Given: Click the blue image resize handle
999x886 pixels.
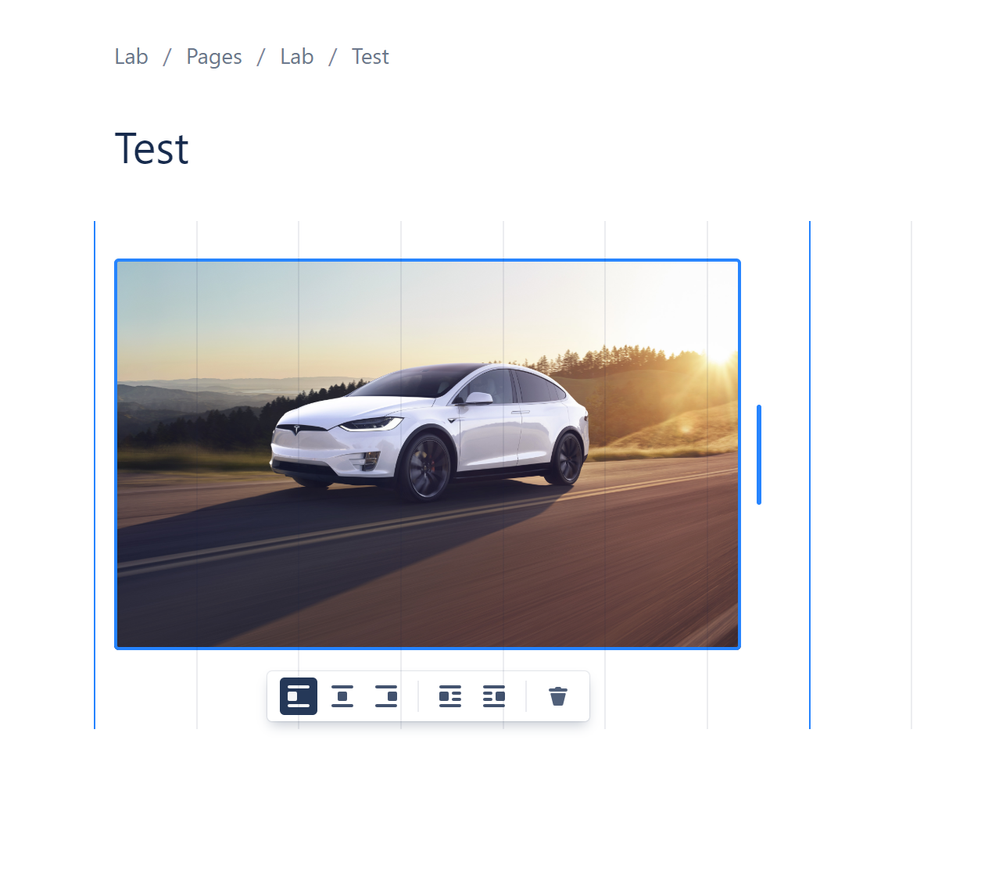Looking at the screenshot, I should [760, 453].
